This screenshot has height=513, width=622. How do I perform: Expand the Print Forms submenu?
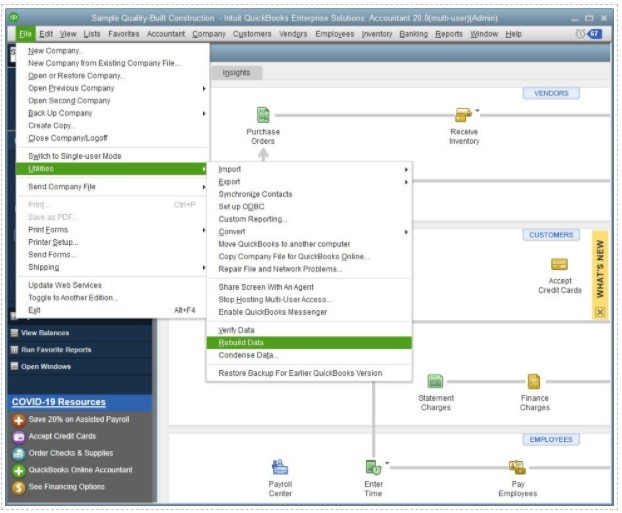[204, 230]
